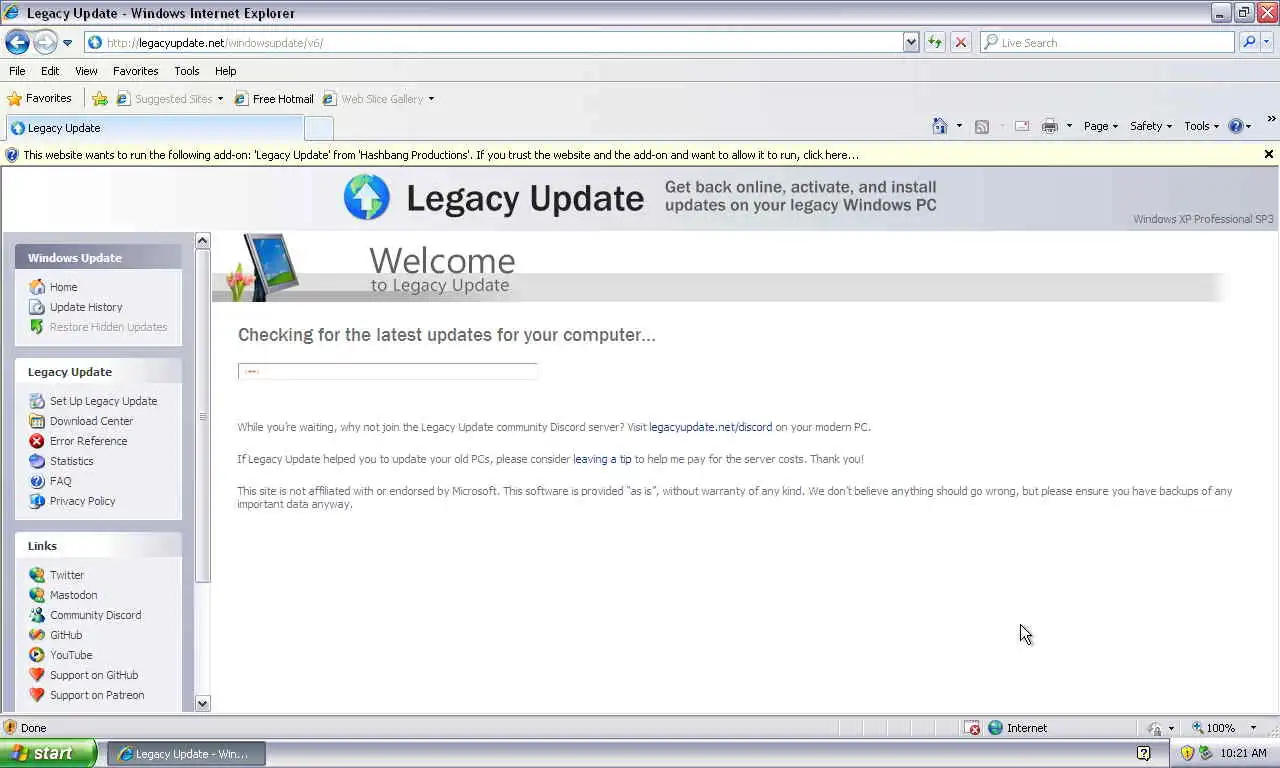Open the recent pages dropdown arrow

tap(67, 43)
